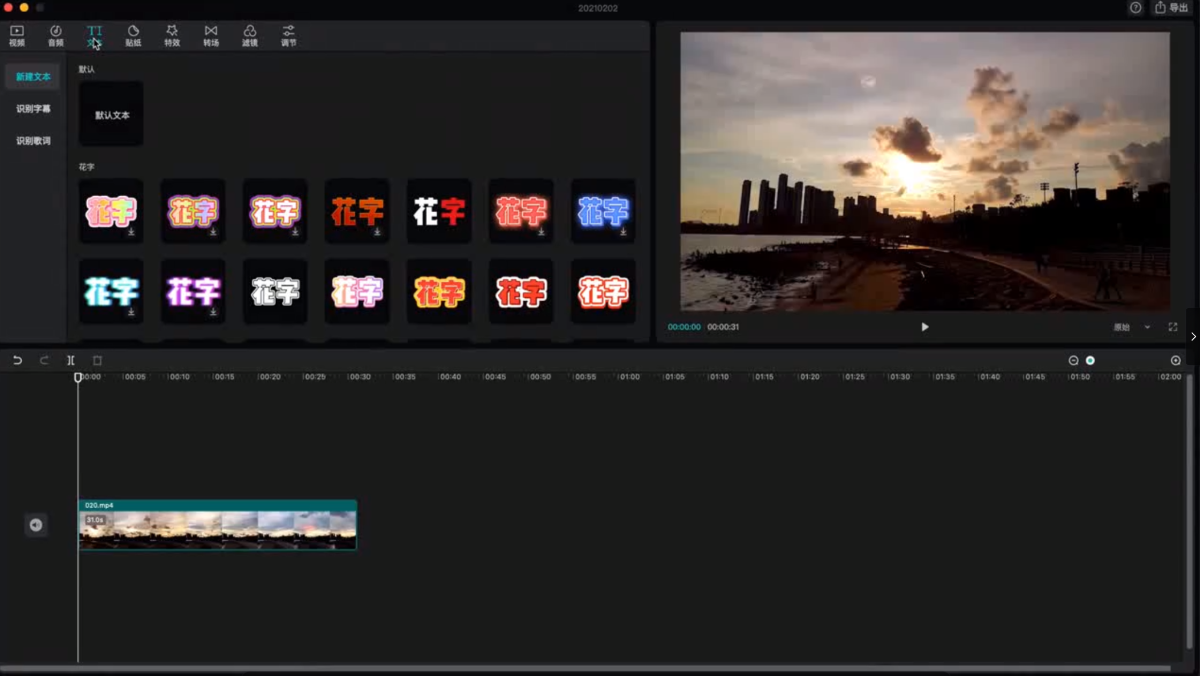Screen dimensions: 1200x676
Task: Play the video preview
Action: (925, 327)
